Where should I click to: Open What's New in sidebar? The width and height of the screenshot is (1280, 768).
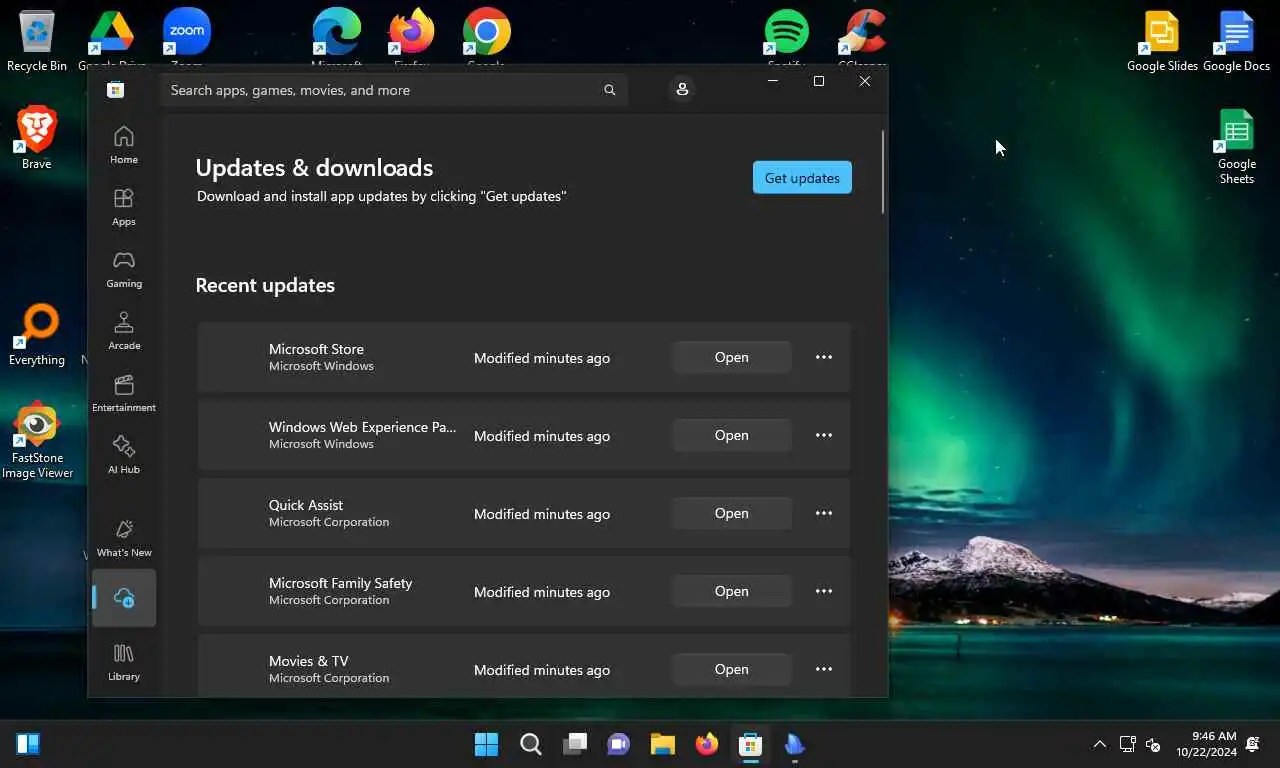pos(124,538)
